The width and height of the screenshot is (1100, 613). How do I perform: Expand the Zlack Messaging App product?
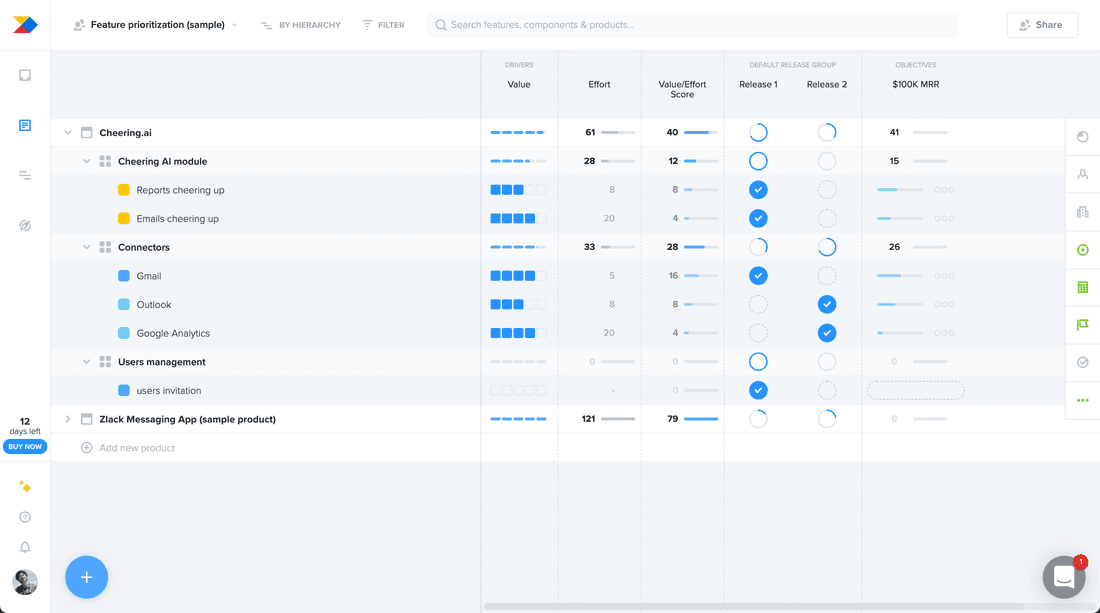click(68, 419)
